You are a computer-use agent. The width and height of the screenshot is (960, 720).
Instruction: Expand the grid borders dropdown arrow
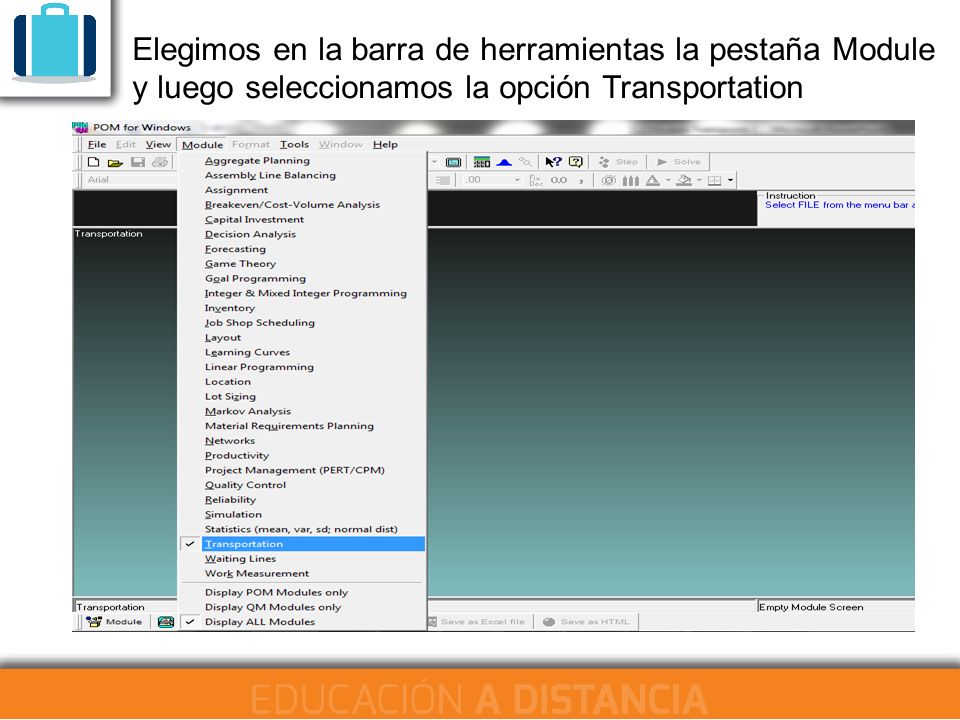coord(730,181)
